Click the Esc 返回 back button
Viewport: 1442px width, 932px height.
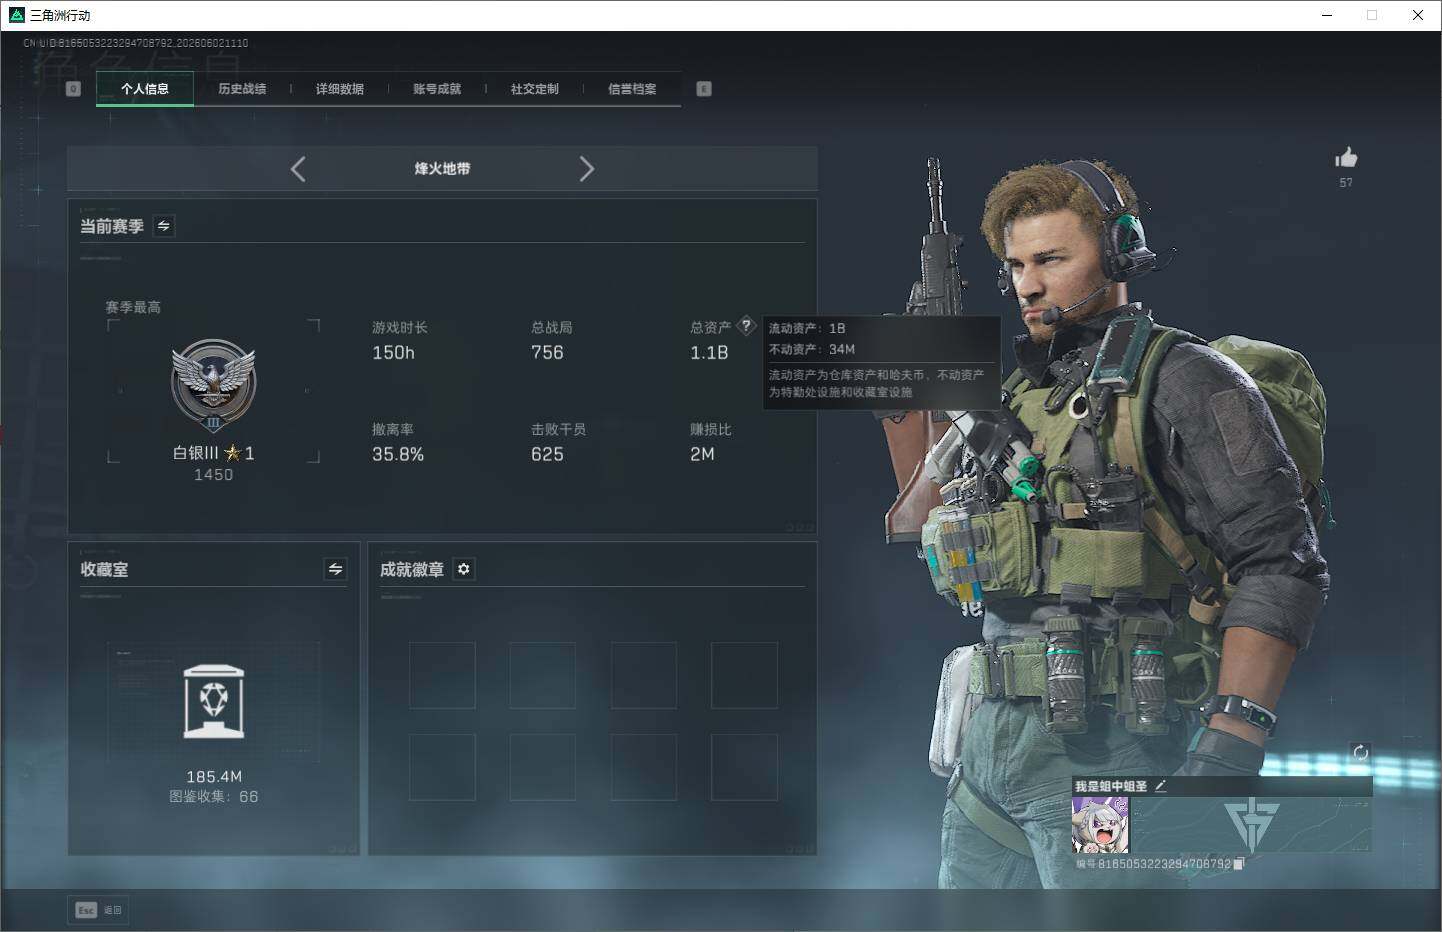click(x=99, y=910)
